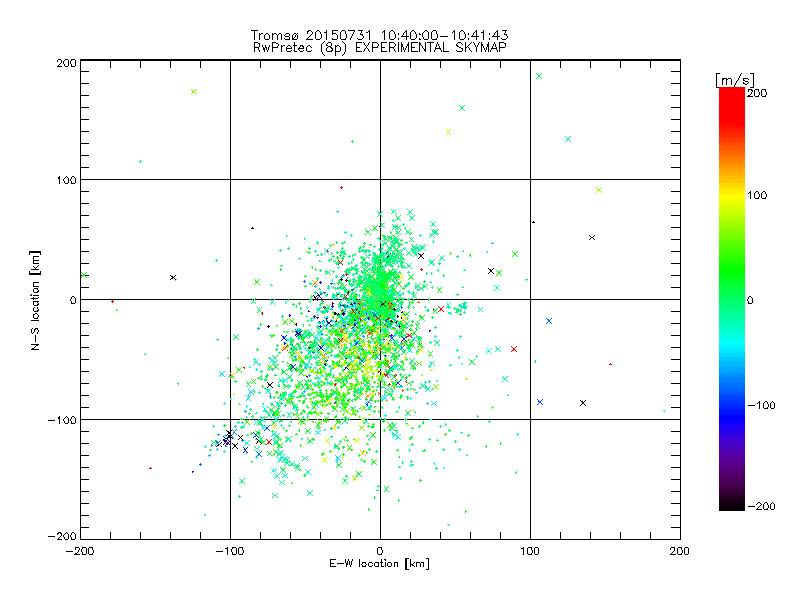The width and height of the screenshot is (800, 600).
Task: Select the red dot in the lower-left quadrant
Action: click(x=150, y=468)
